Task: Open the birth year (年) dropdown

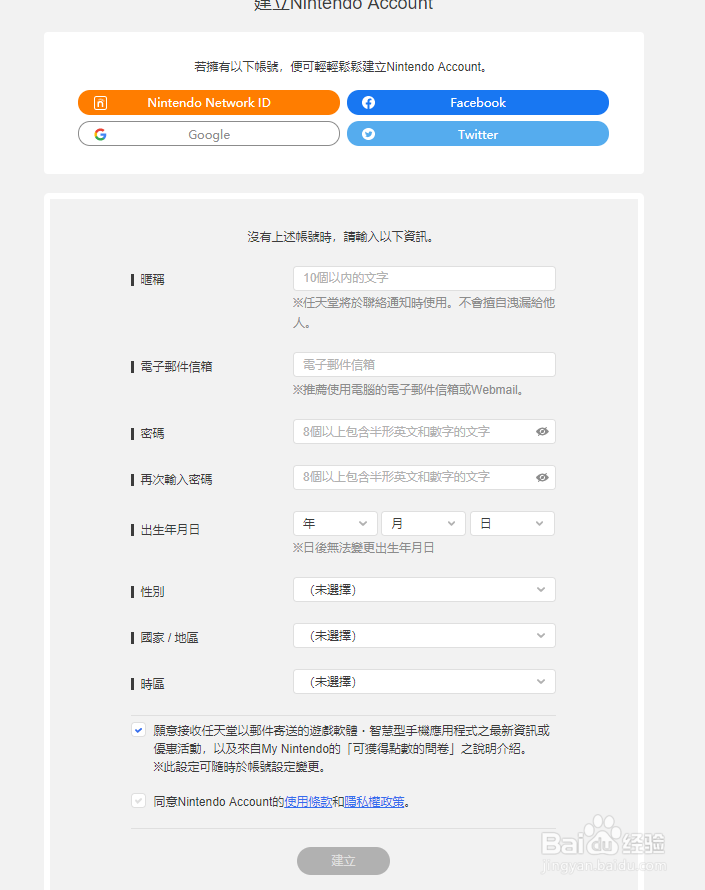Action: 335,523
